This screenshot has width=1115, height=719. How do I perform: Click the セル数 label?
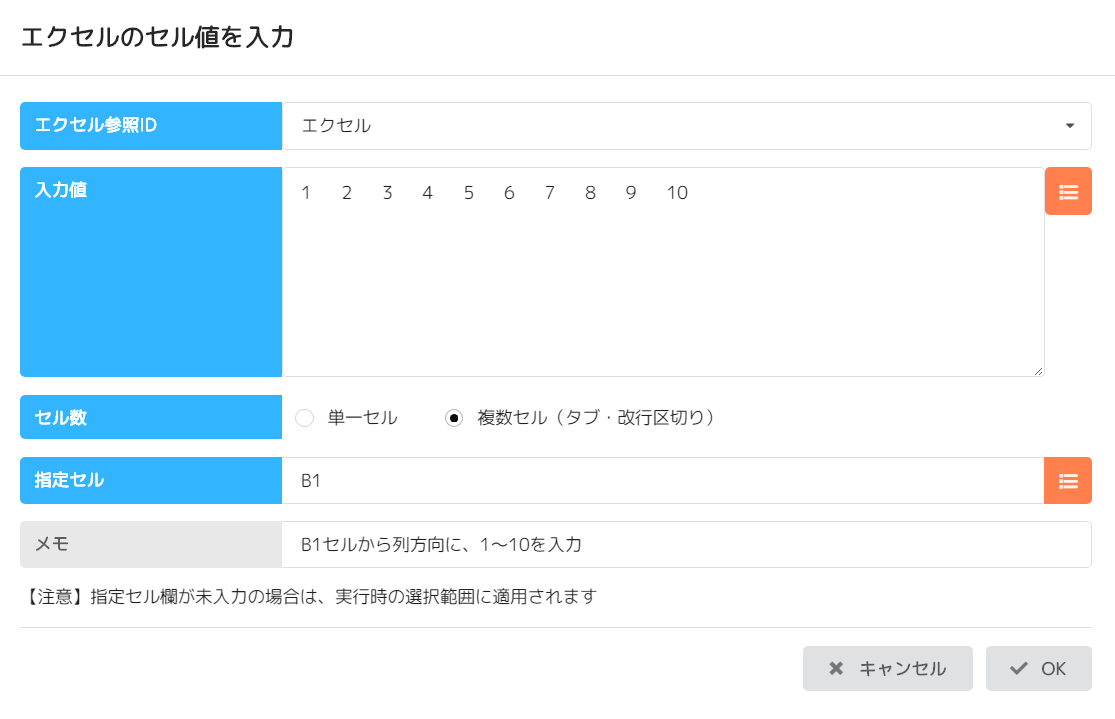tap(151, 418)
